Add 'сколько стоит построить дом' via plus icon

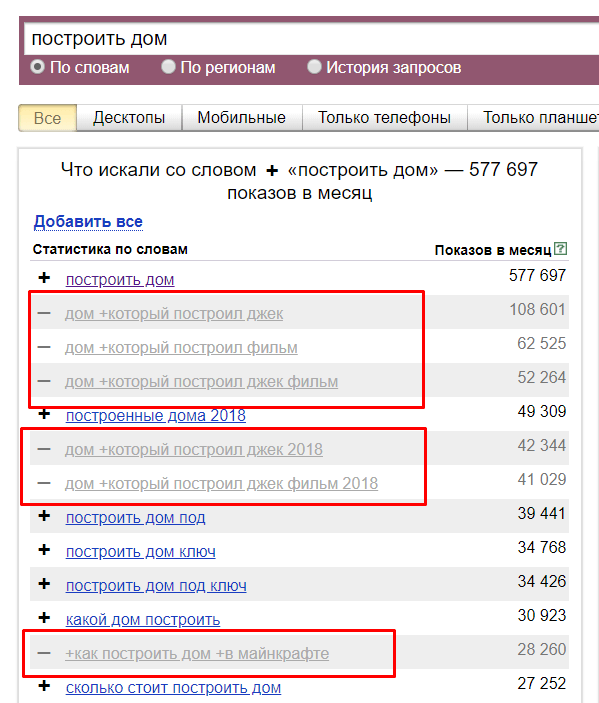tap(44, 686)
